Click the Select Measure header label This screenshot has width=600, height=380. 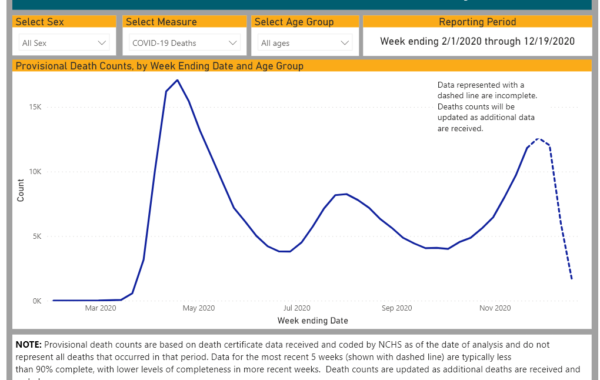coord(161,22)
